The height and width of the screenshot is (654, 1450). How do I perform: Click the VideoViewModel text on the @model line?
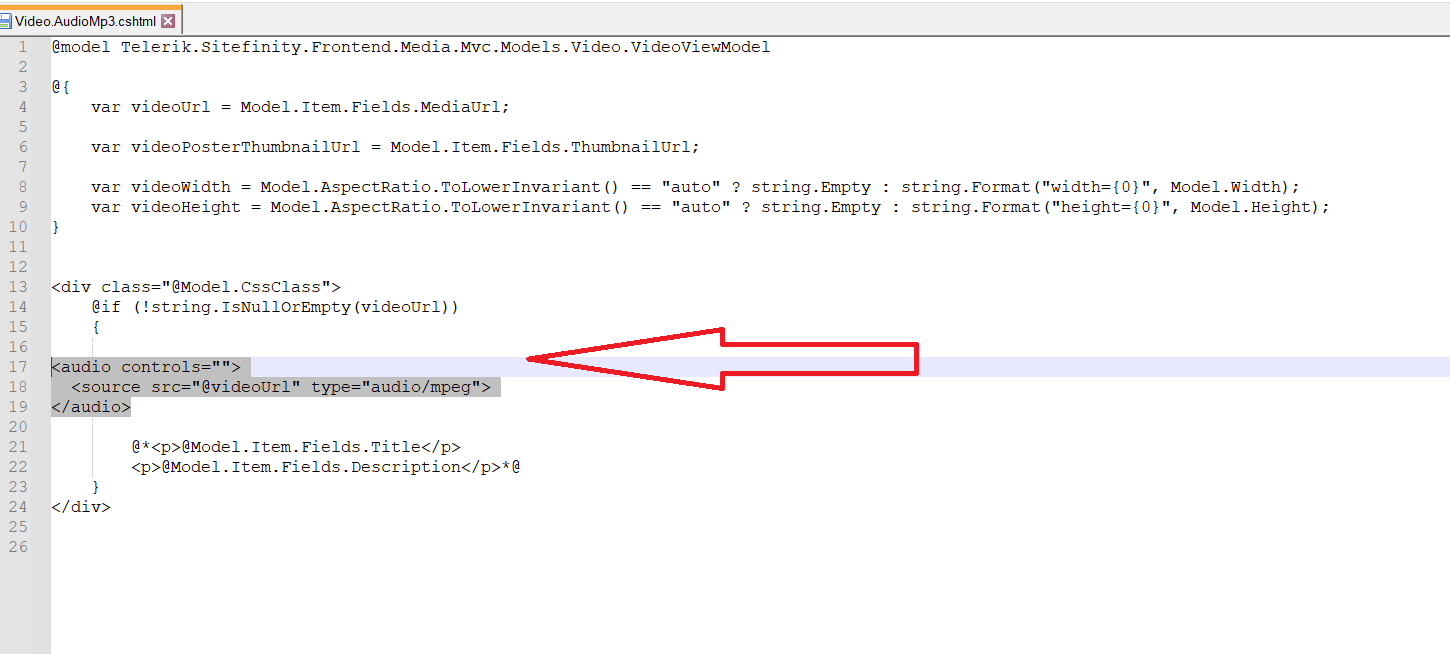pos(701,47)
